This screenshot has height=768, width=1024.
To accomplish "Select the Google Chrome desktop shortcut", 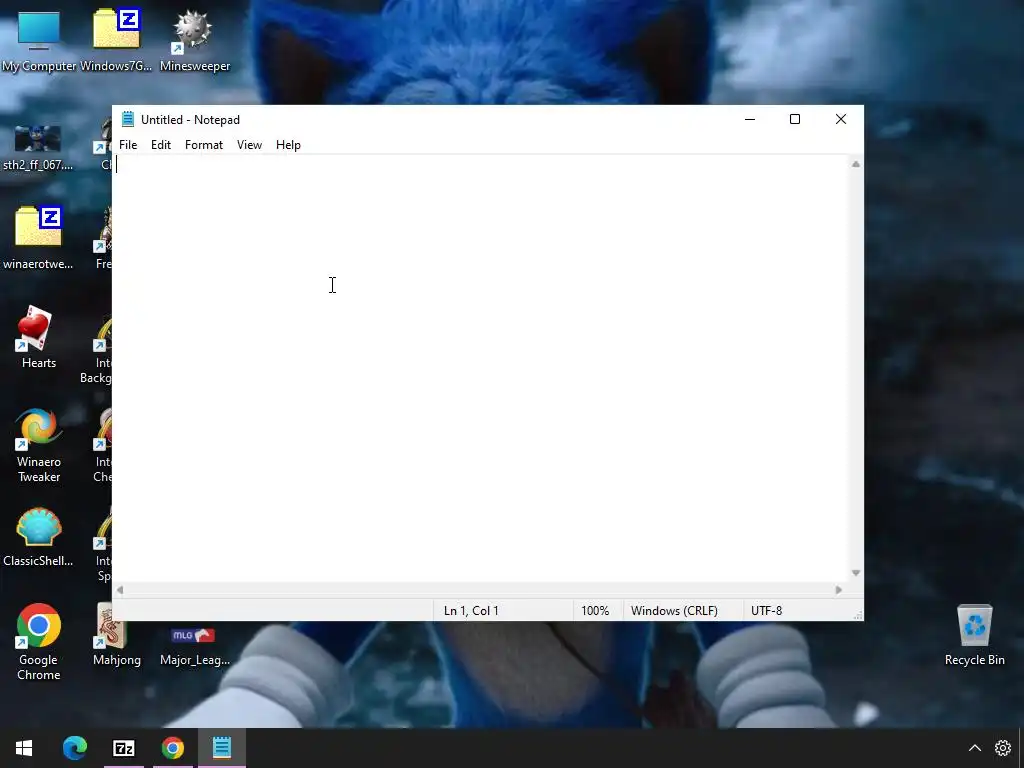I will [39, 642].
